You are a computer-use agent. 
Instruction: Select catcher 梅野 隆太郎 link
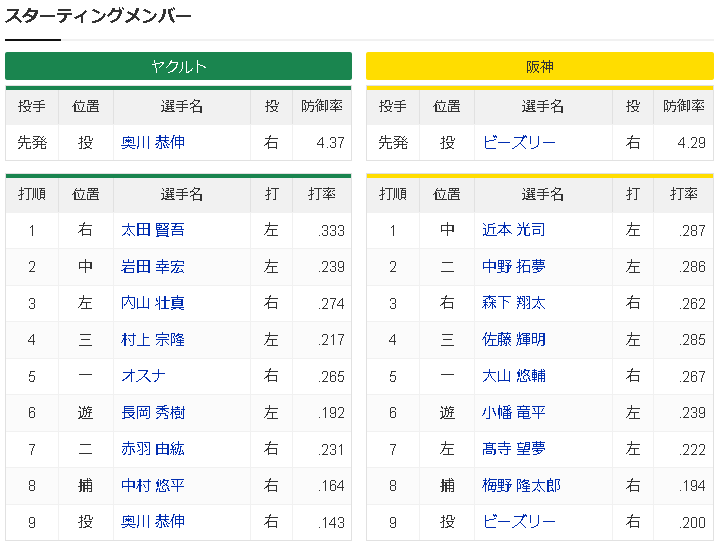tap(522, 485)
